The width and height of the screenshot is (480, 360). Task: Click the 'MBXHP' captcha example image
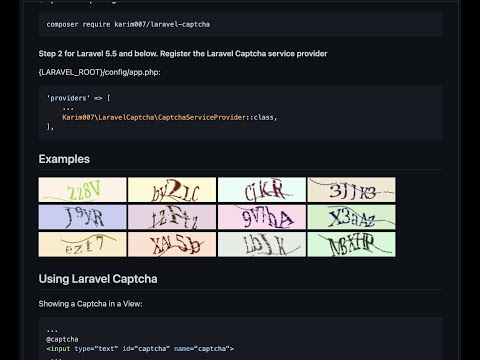click(x=352, y=244)
